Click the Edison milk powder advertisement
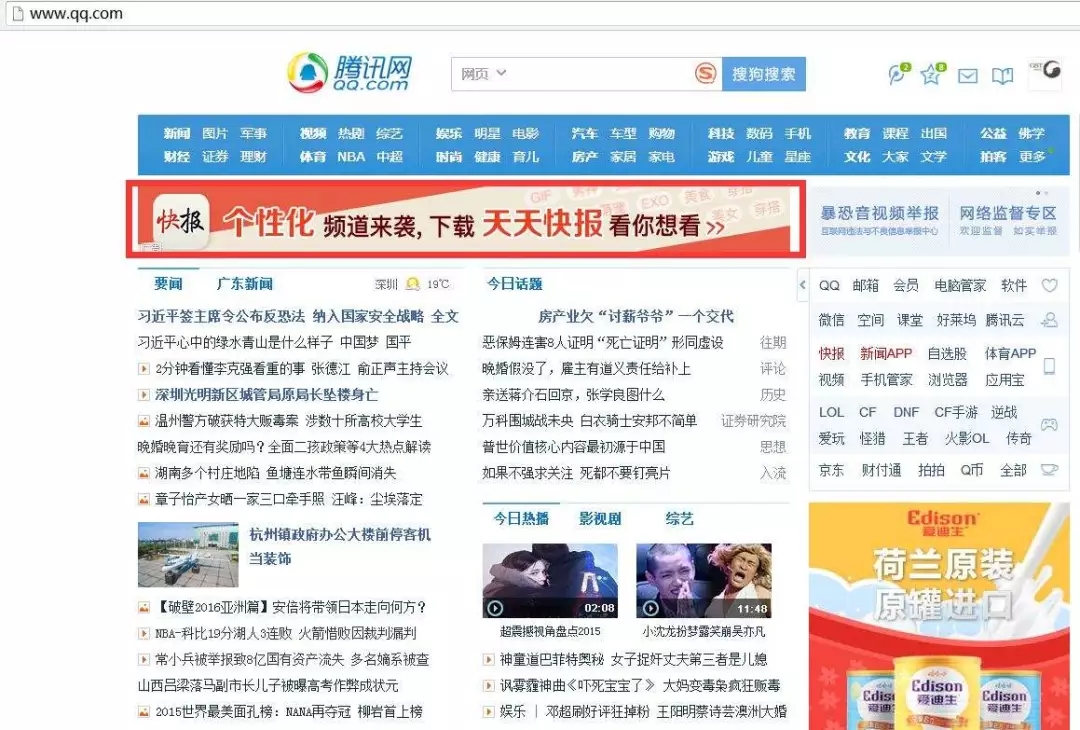The image size is (1080, 730). click(937, 616)
